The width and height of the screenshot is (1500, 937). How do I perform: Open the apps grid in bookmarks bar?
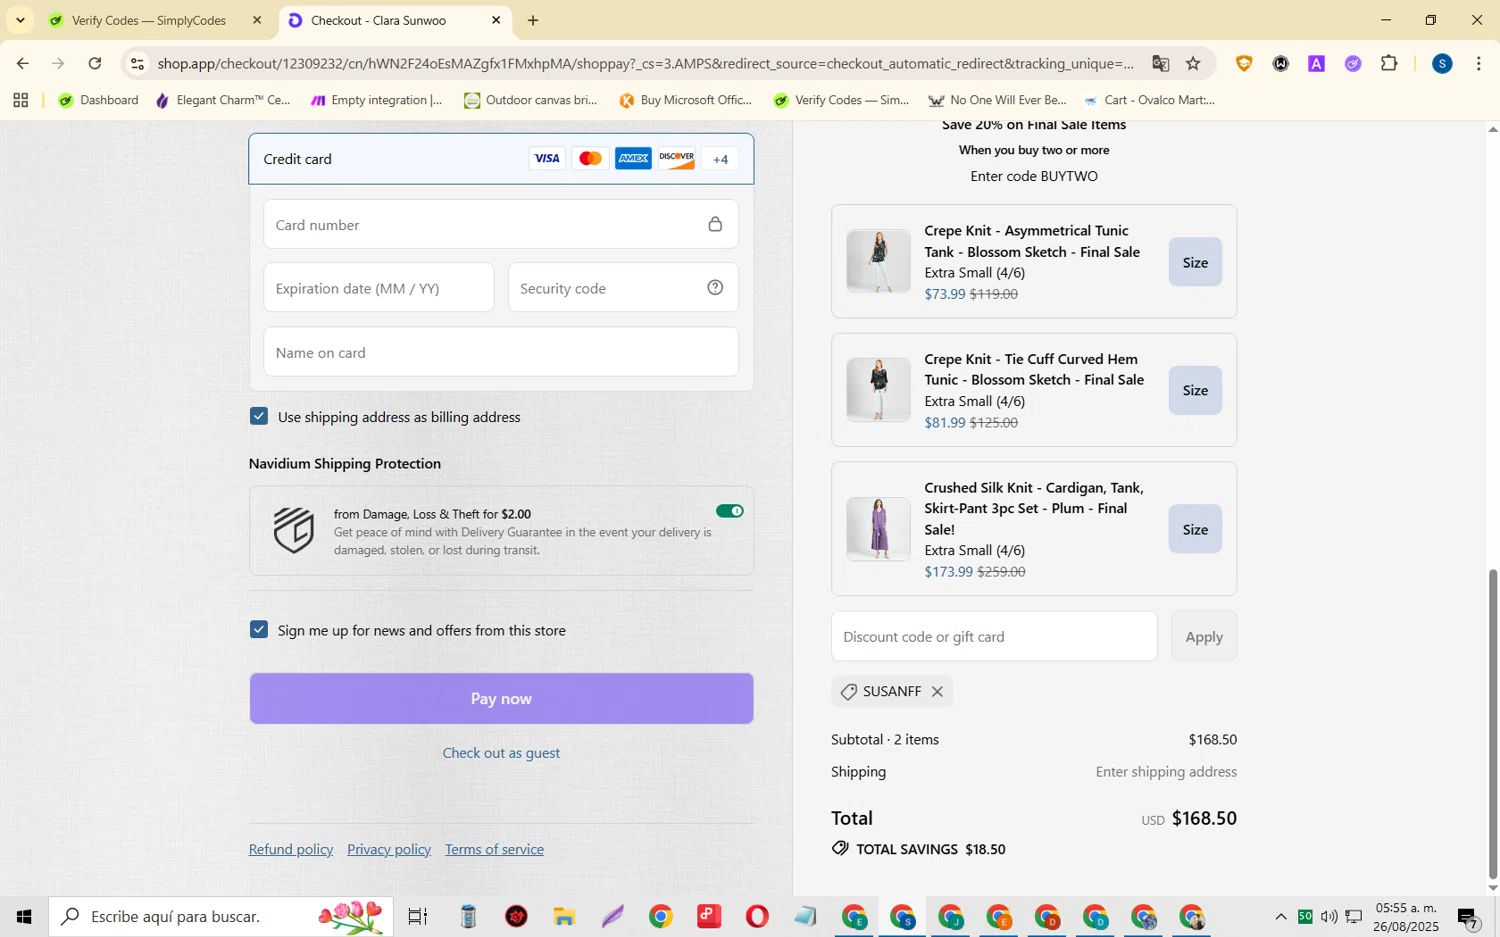[x=20, y=100]
